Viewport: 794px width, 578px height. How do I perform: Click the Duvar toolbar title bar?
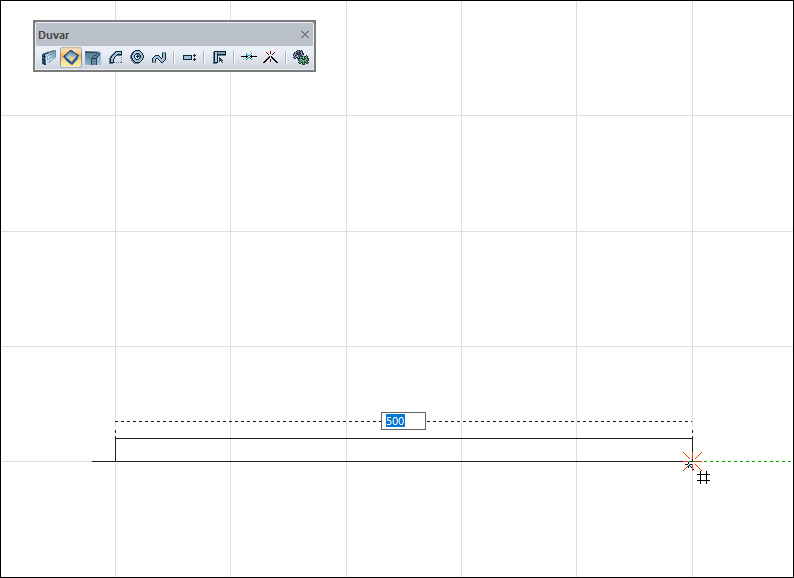tap(167, 34)
